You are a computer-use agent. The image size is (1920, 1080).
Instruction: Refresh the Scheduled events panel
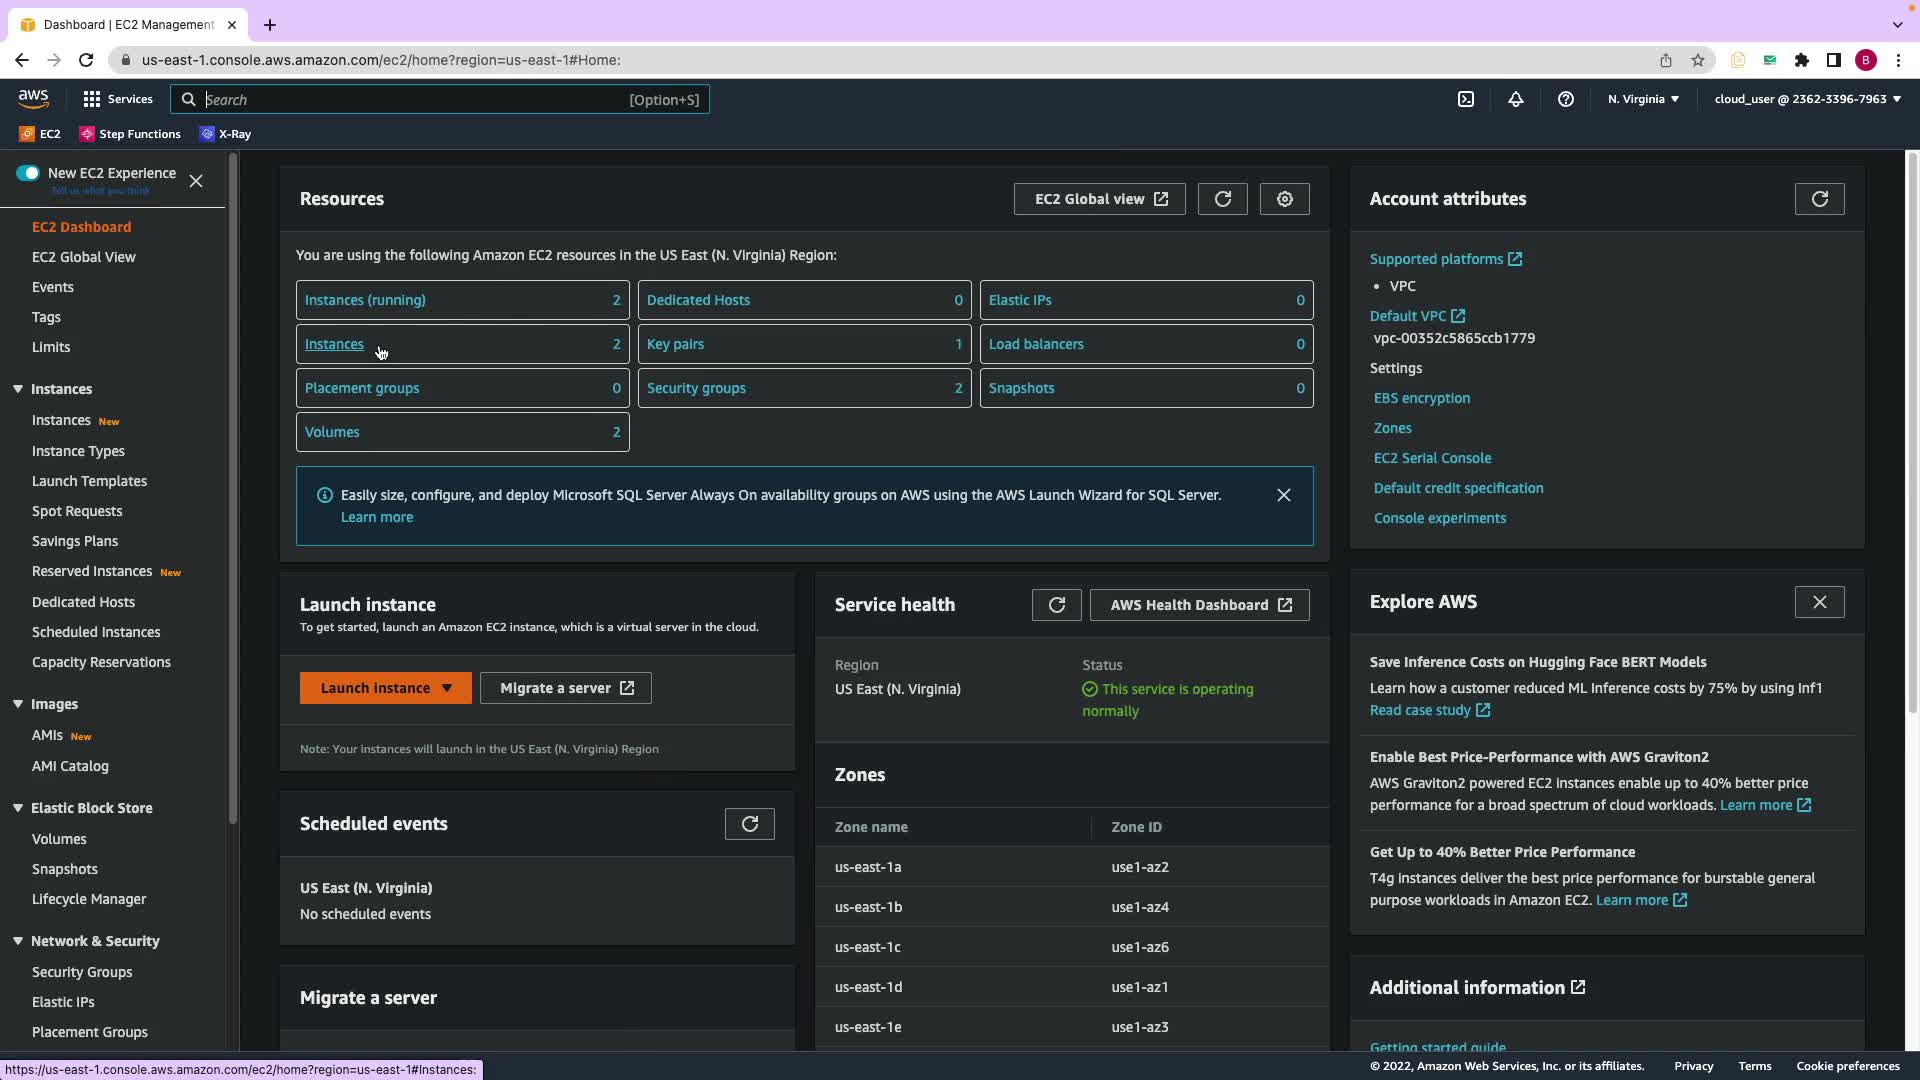coord(749,824)
